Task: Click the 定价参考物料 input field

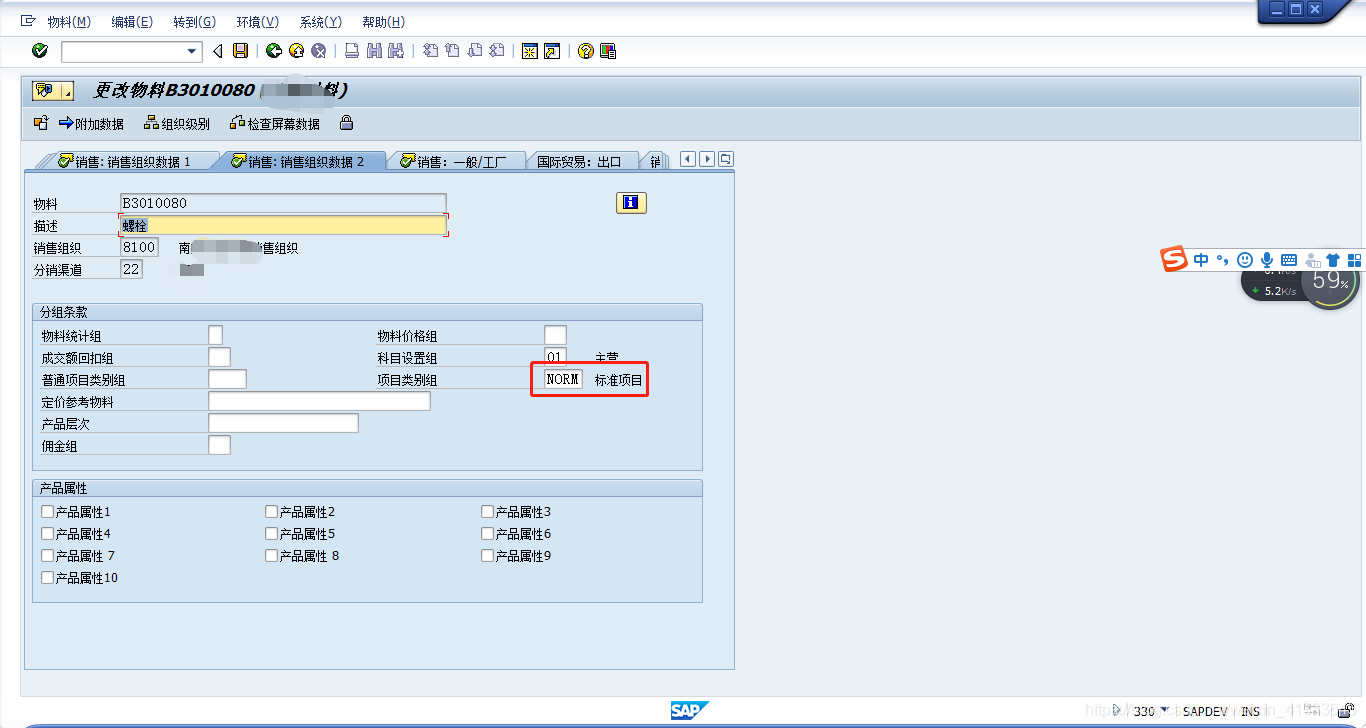Action: pyautogui.click(x=319, y=401)
